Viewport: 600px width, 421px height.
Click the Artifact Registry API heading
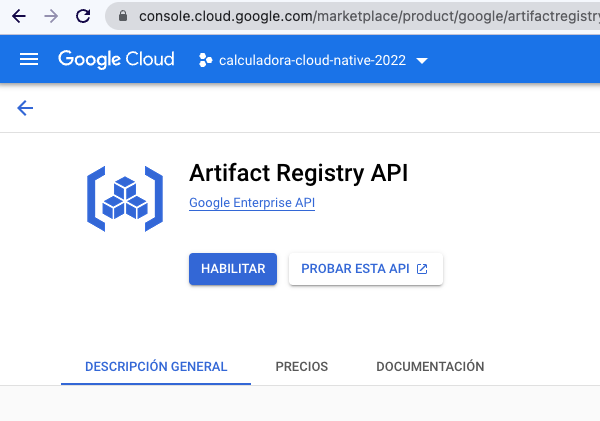pyautogui.click(x=299, y=173)
